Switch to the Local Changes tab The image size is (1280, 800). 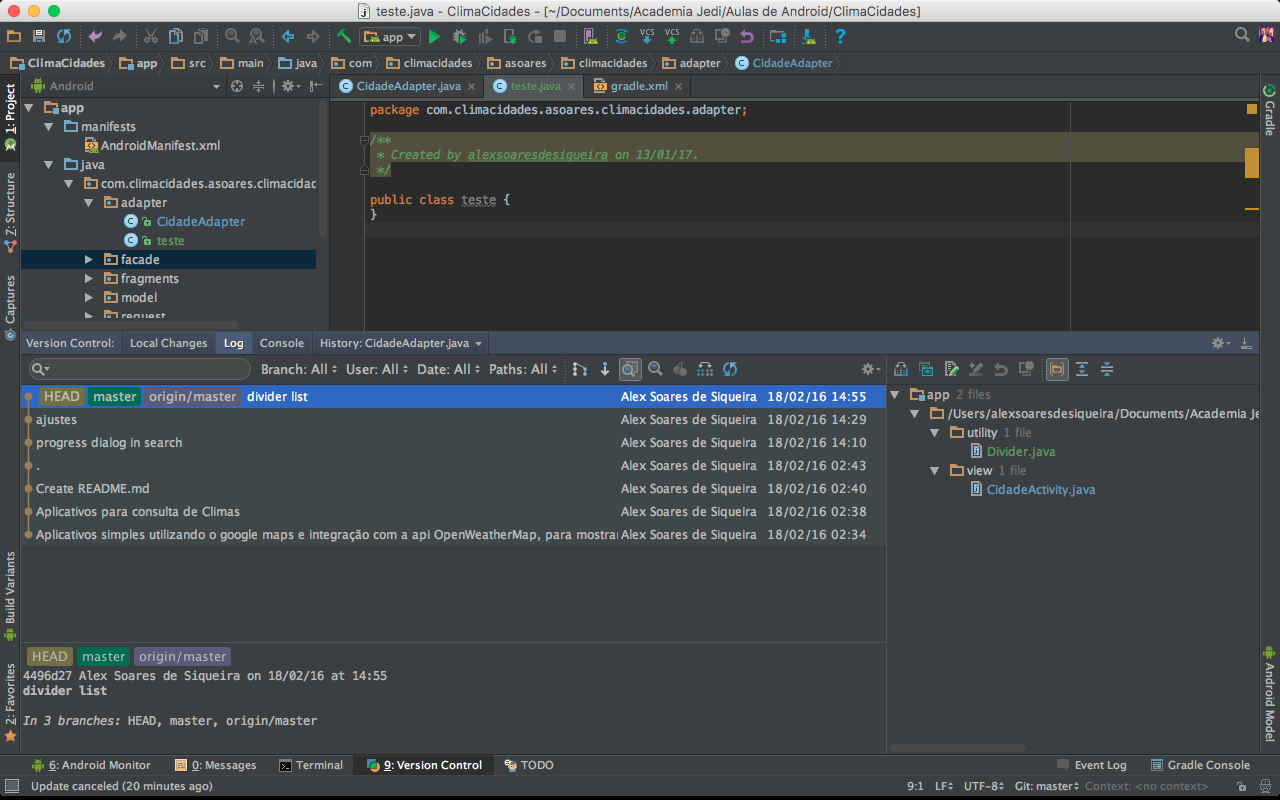pos(168,343)
